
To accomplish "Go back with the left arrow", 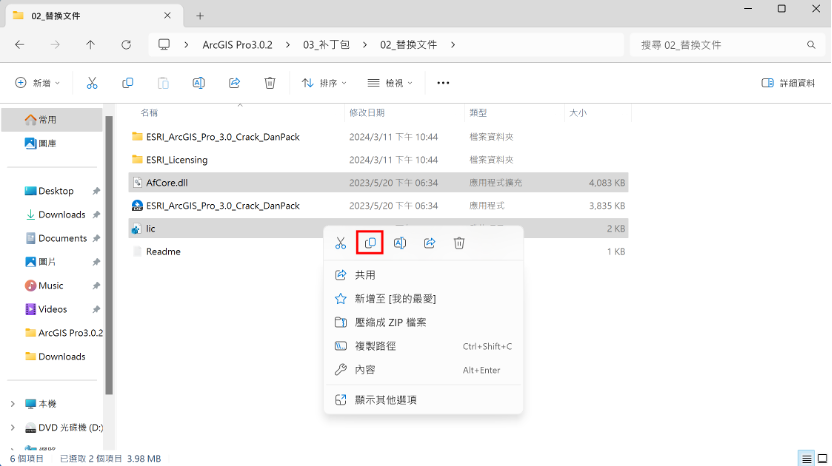I will (20, 45).
